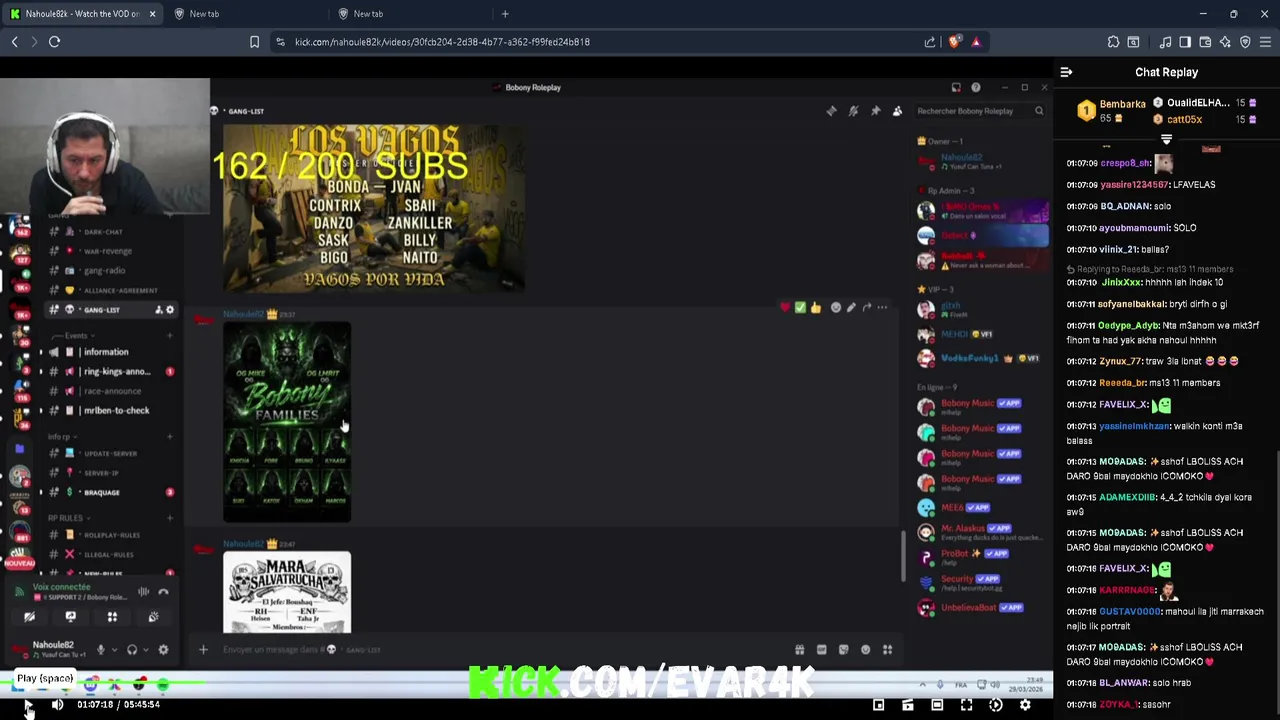The image size is (1280, 720).
Task: Open the Brave Rewards triangle icon
Action: [x=976, y=42]
